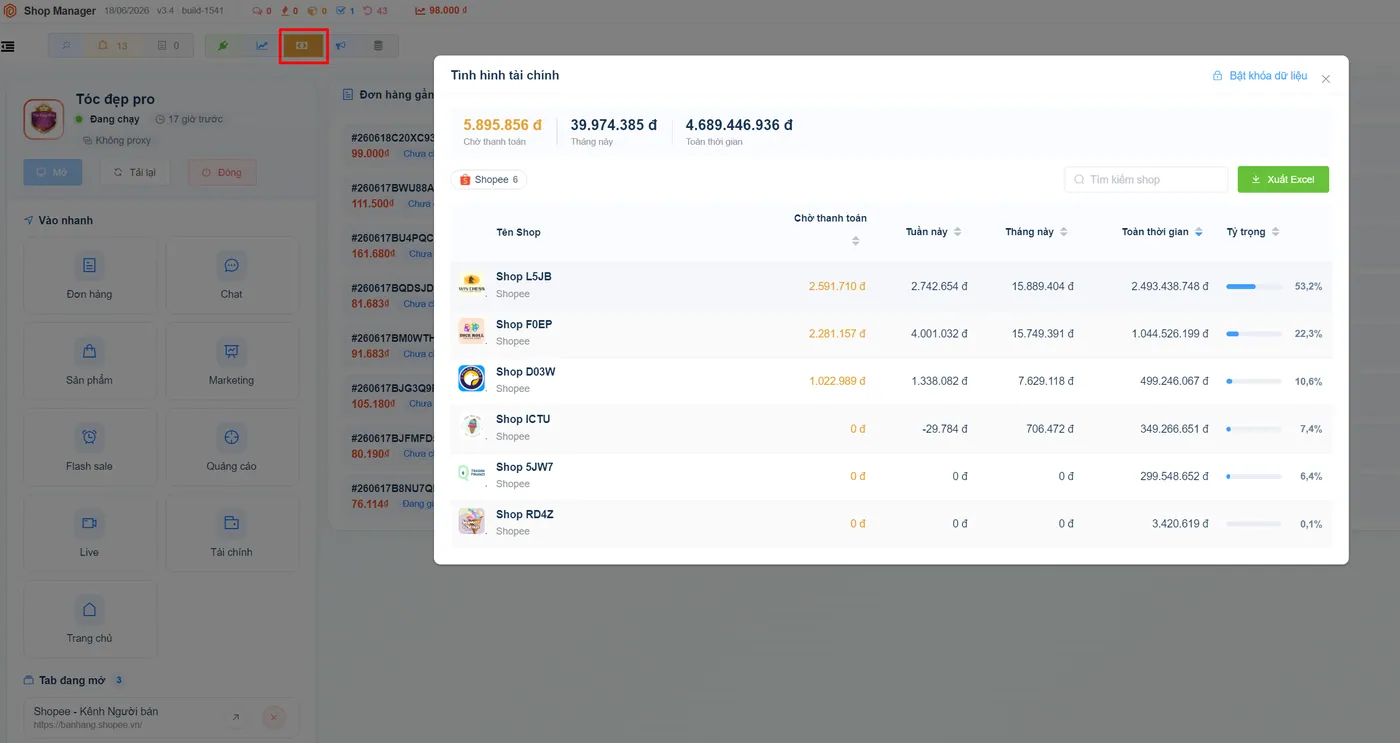Open the finance money icon in toolbar
The image size is (1400, 743).
point(303,46)
